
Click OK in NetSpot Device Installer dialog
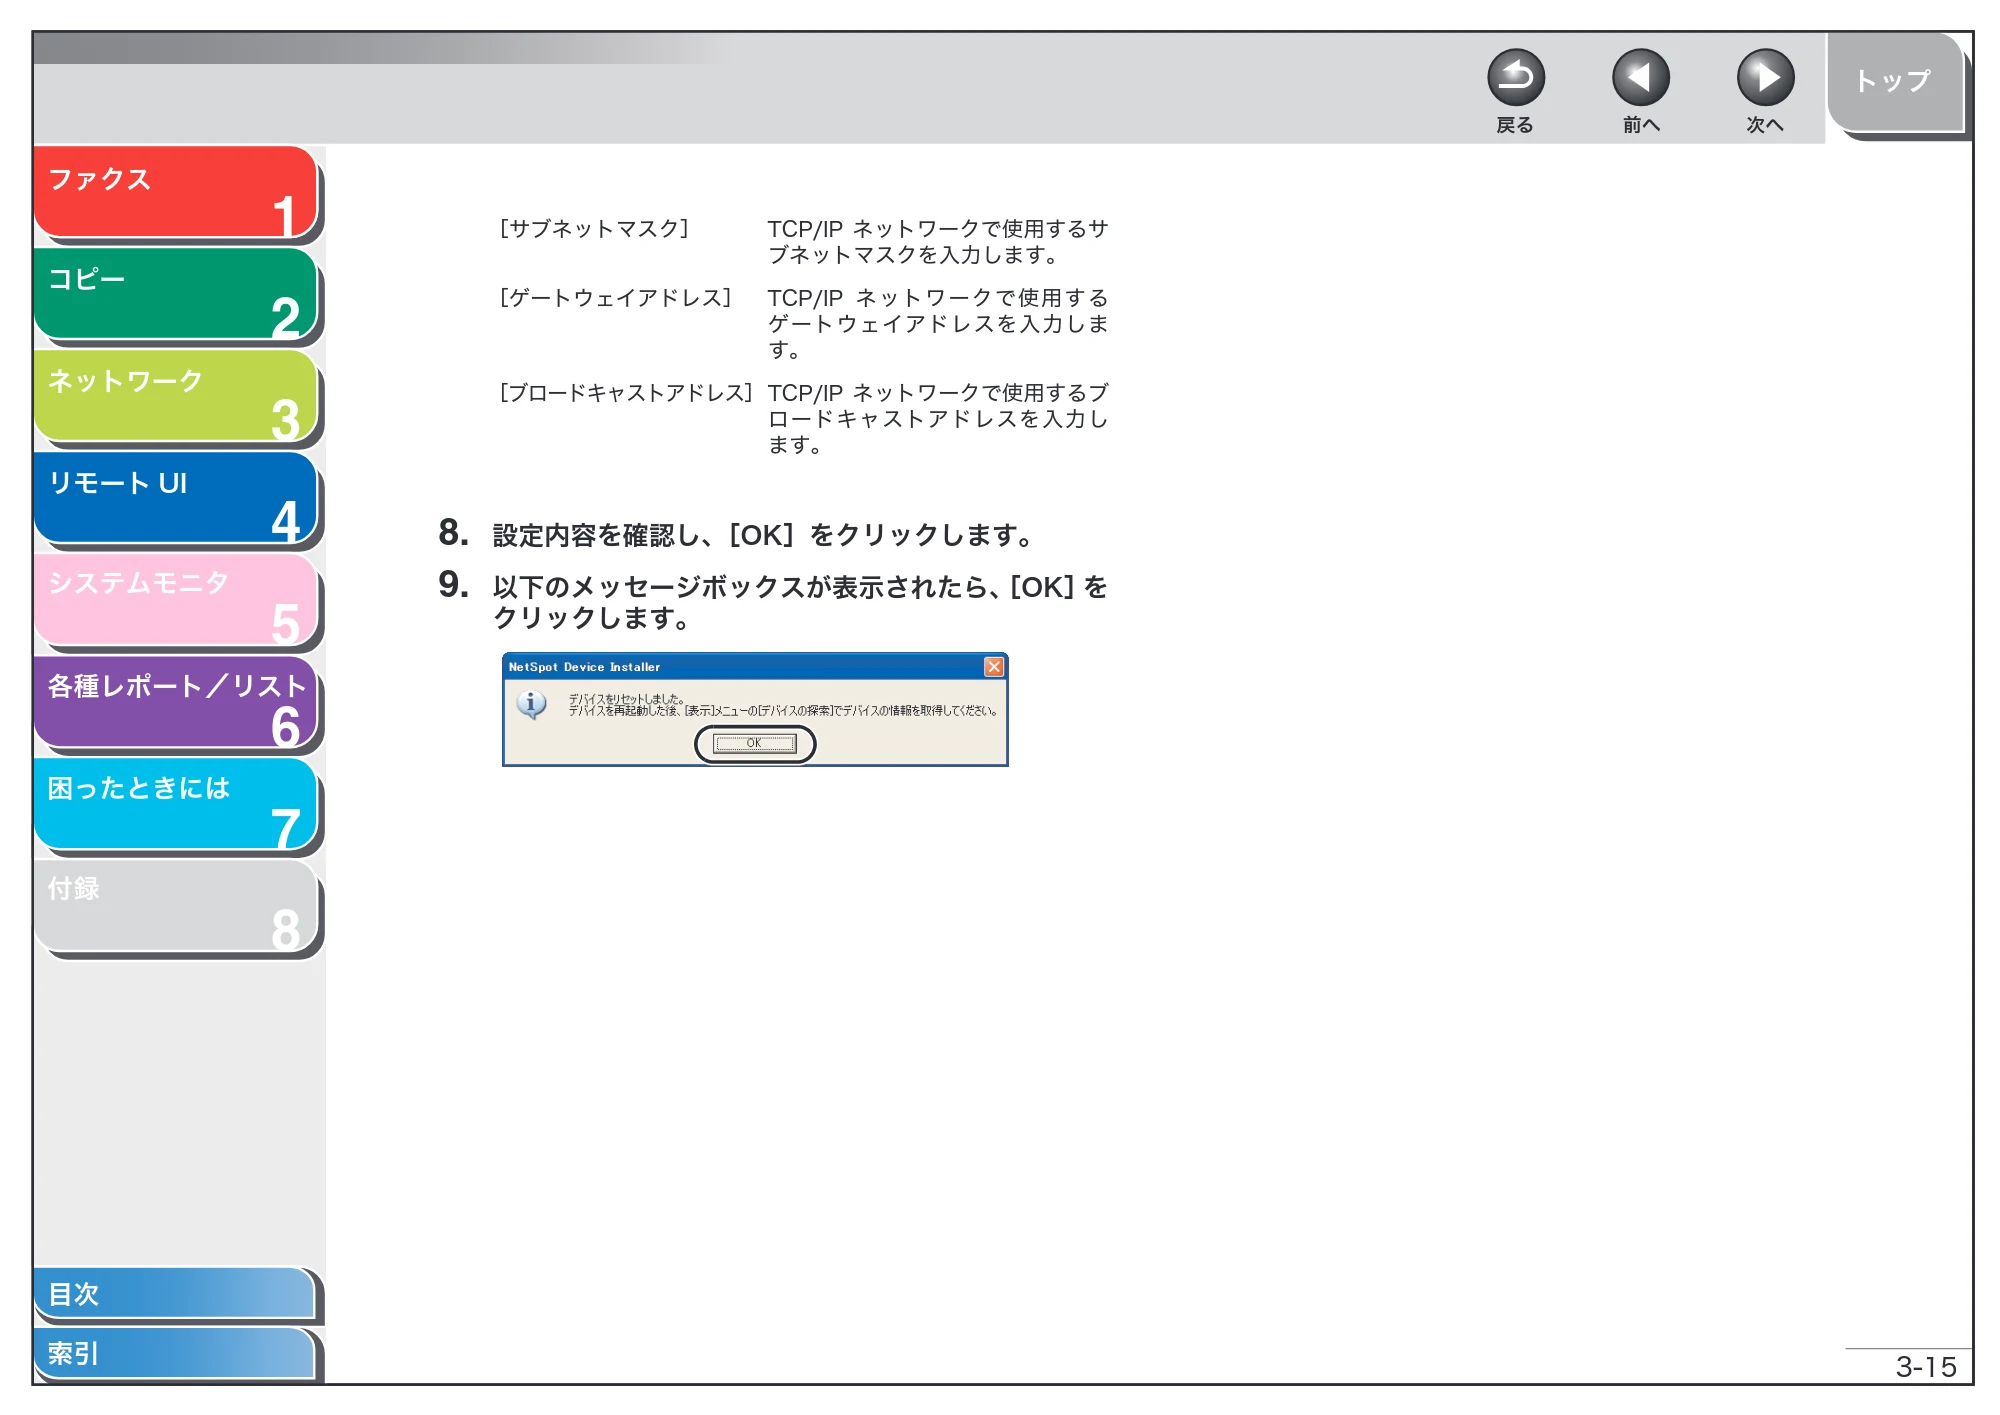[x=754, y=743]
